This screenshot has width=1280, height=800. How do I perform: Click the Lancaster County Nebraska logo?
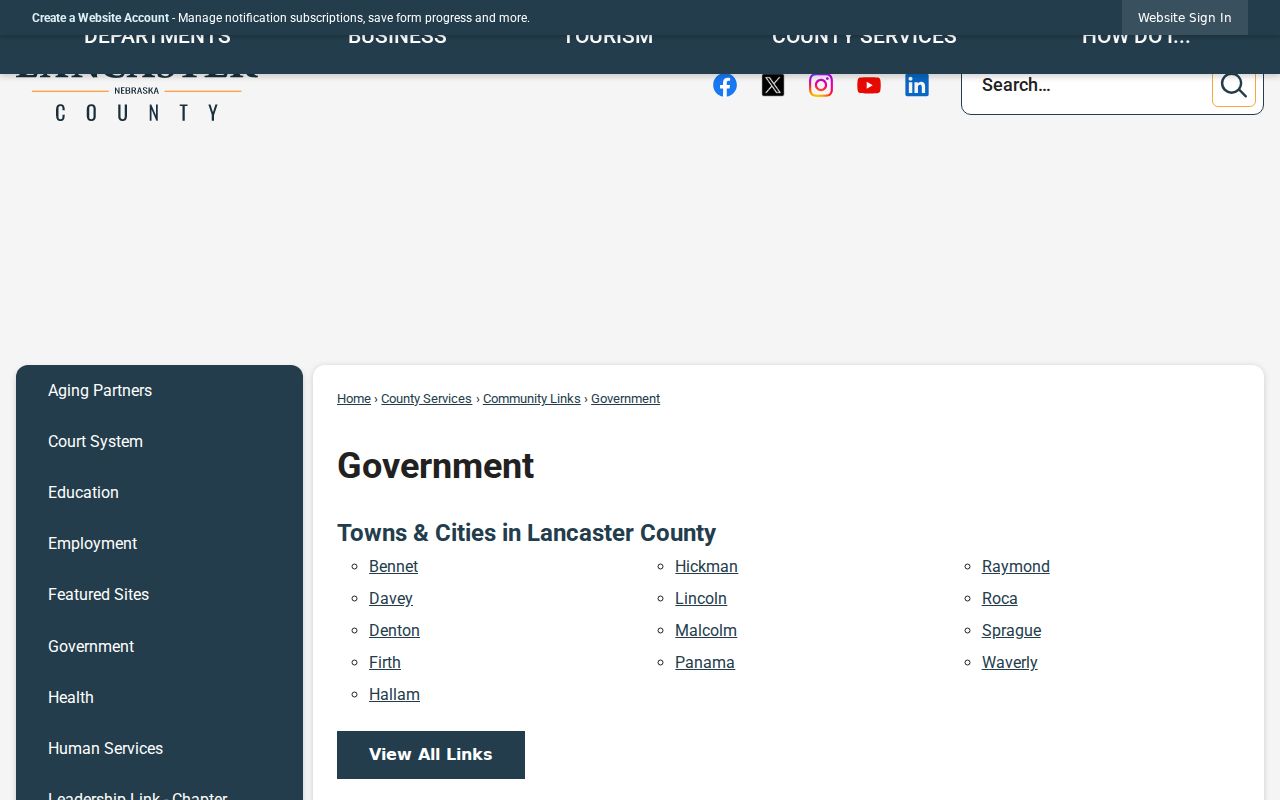click(136, 97)
